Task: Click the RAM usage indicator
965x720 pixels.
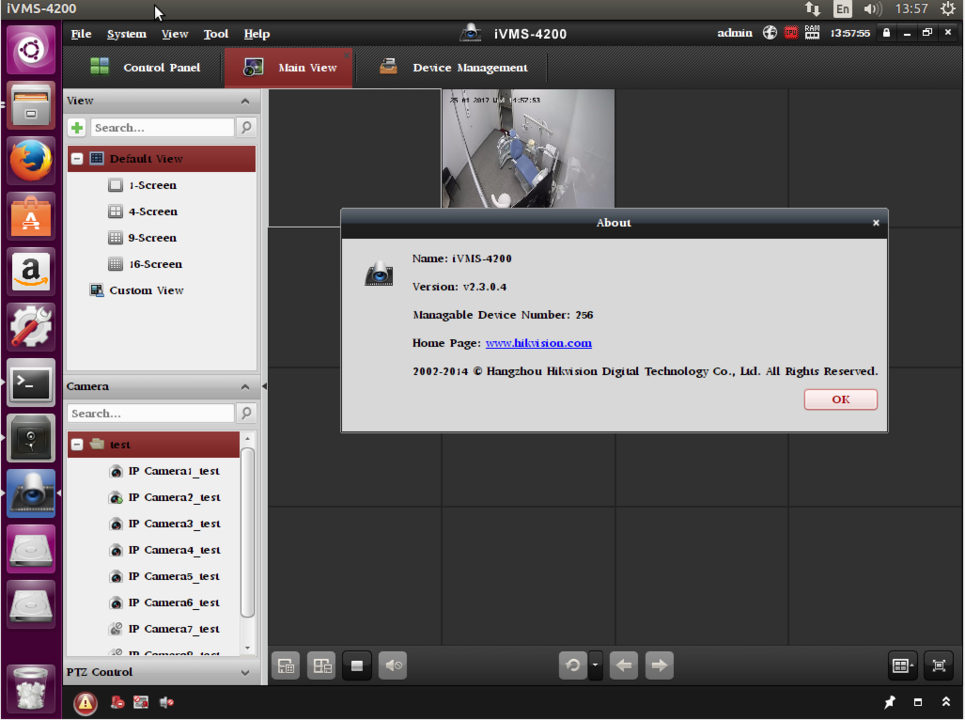Action: 812,33
